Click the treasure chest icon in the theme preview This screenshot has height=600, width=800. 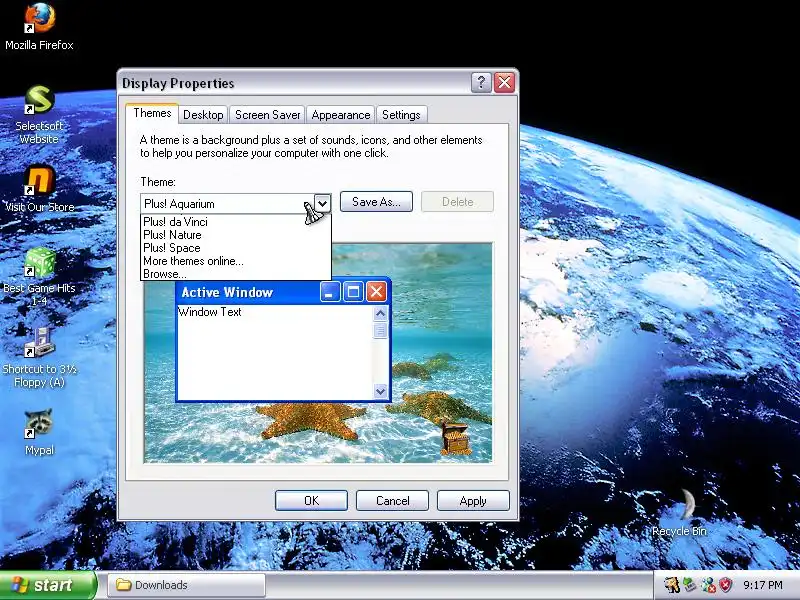coord(455,438)
